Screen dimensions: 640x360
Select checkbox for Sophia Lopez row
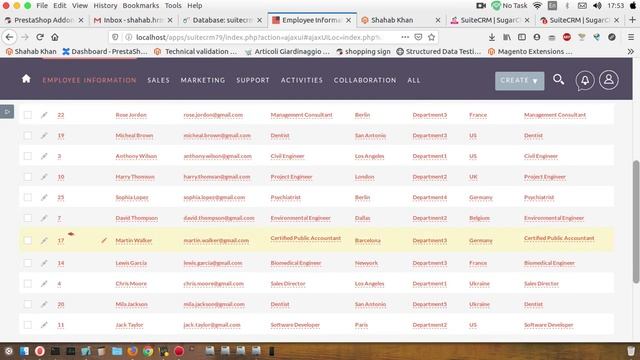pos(27,198)
